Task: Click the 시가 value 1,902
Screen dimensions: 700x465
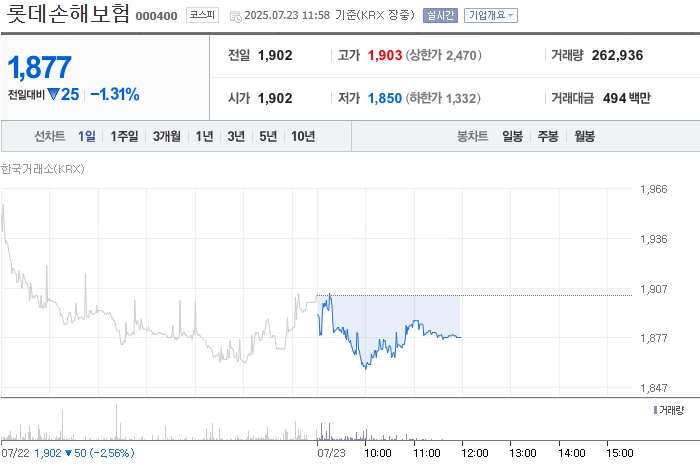Action: pos(275,98)
